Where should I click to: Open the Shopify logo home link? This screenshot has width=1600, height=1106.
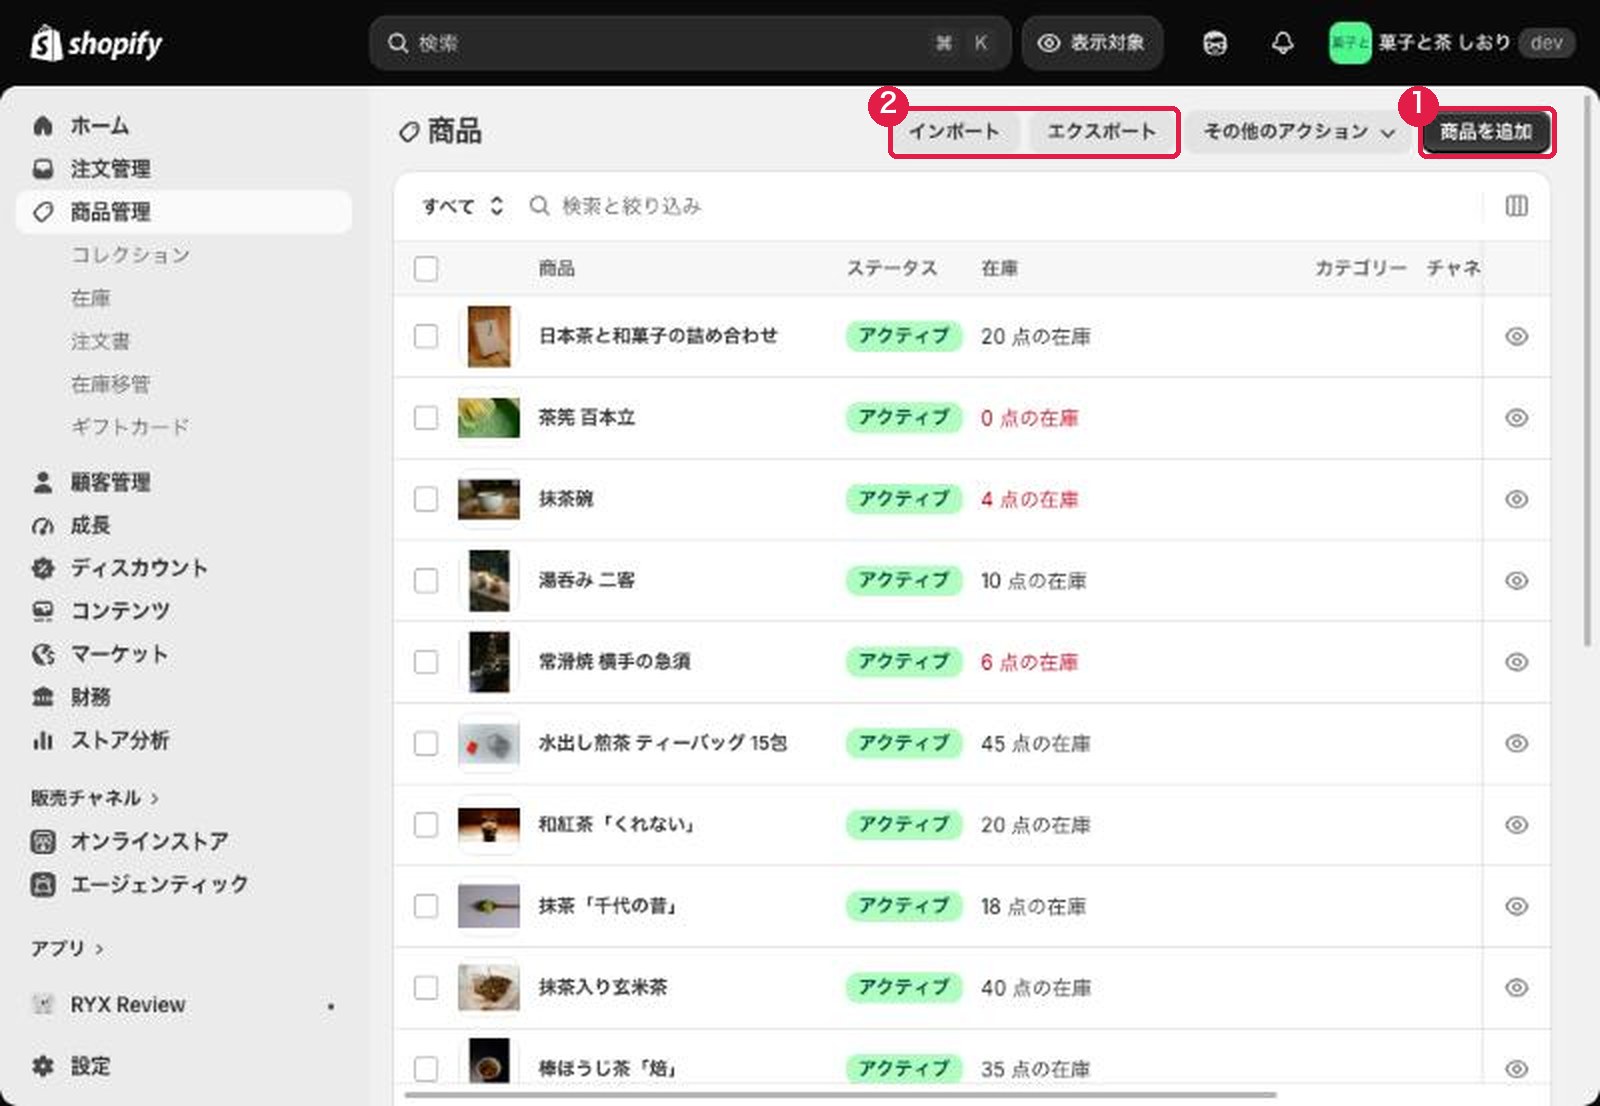(x=96, y=43)
